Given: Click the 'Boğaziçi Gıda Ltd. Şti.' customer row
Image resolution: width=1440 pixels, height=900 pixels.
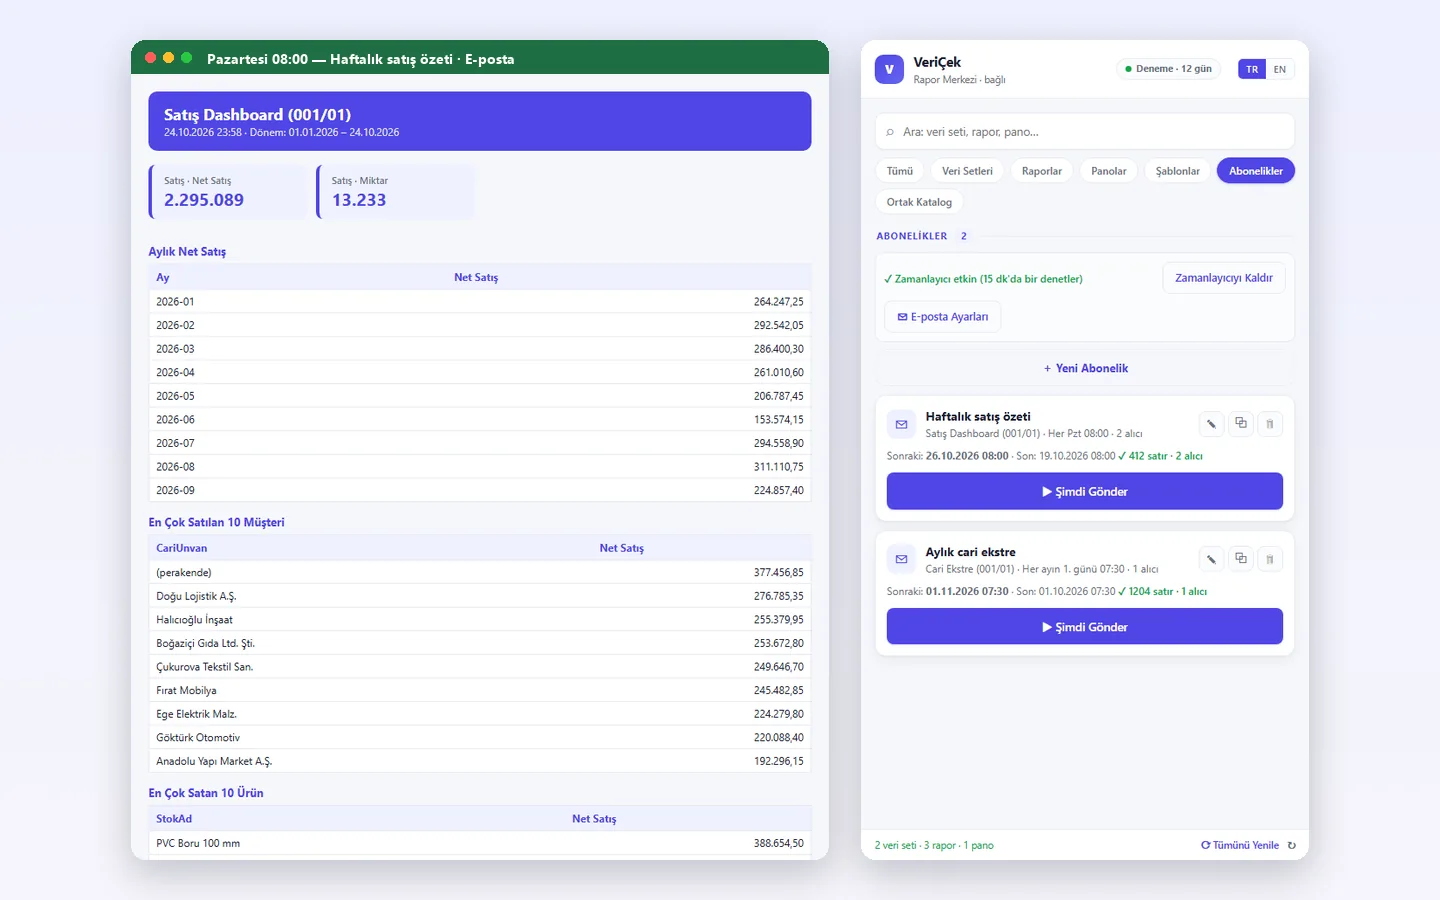Looking at the screenshot, I should coord(480,643).
